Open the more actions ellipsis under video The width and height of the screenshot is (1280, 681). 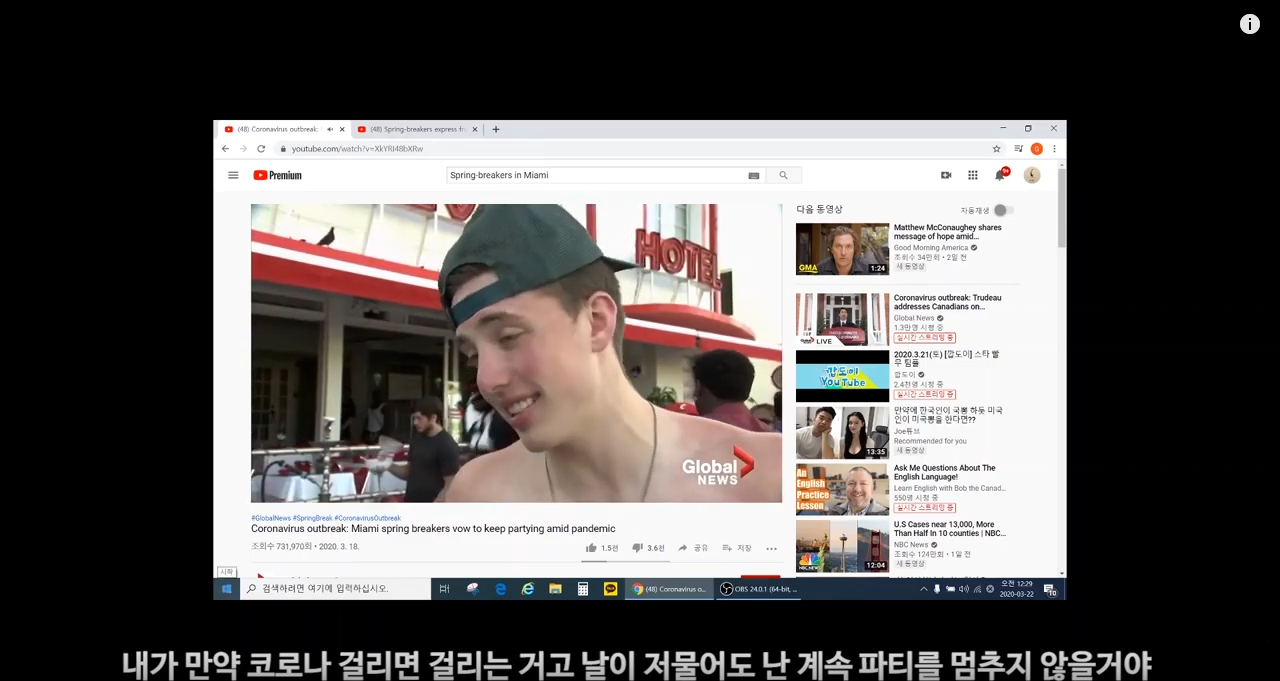[x=771, y=548]
